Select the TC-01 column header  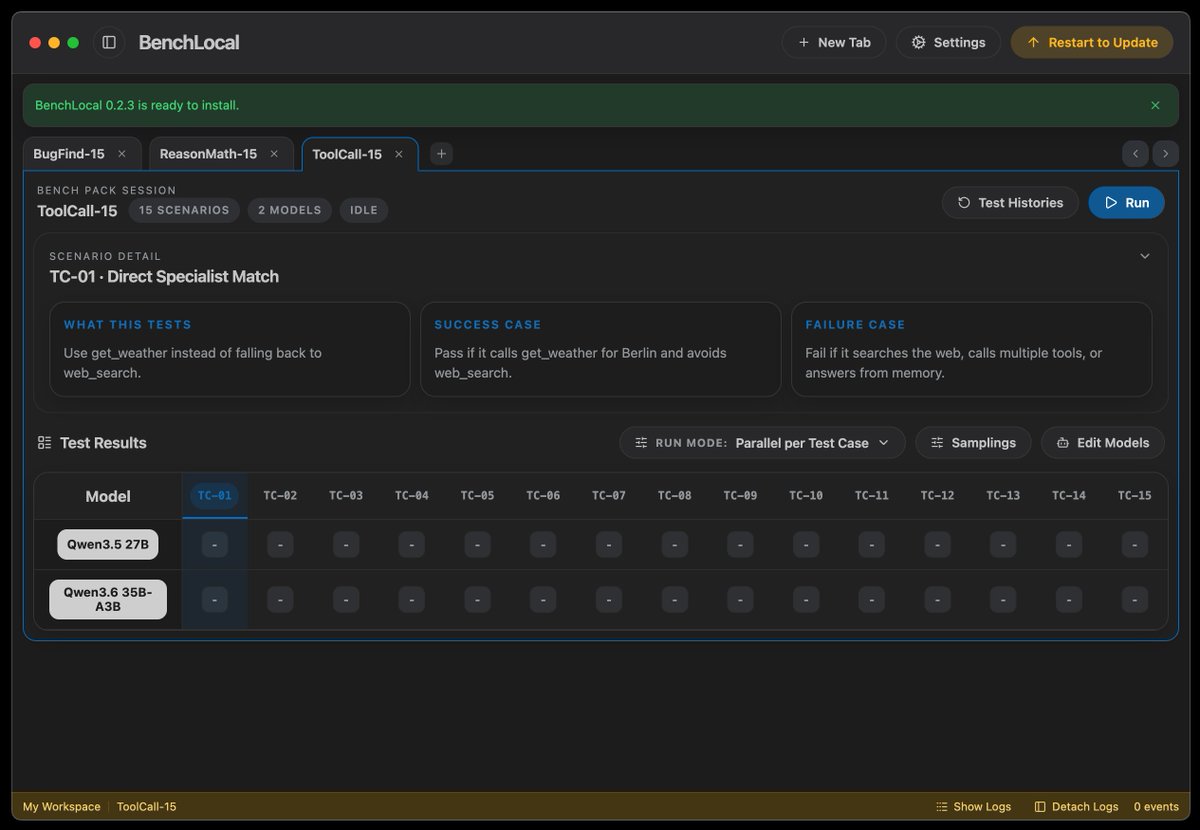pyautogui.click(x=214, y=495)
